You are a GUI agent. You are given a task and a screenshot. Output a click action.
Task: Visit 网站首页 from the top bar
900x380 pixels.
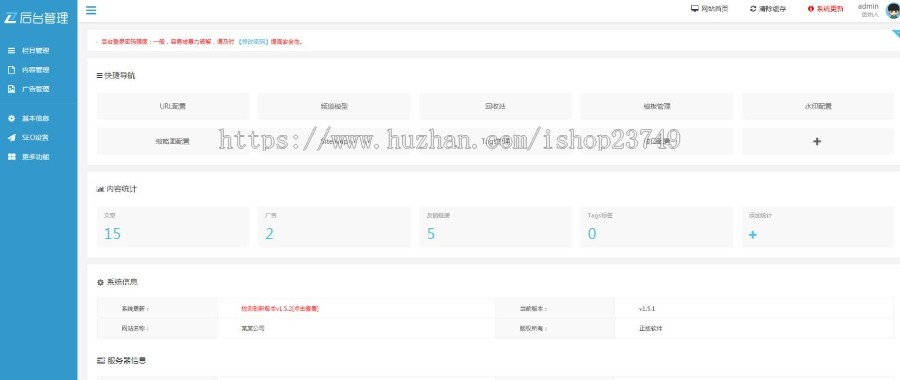pos(709,9)
